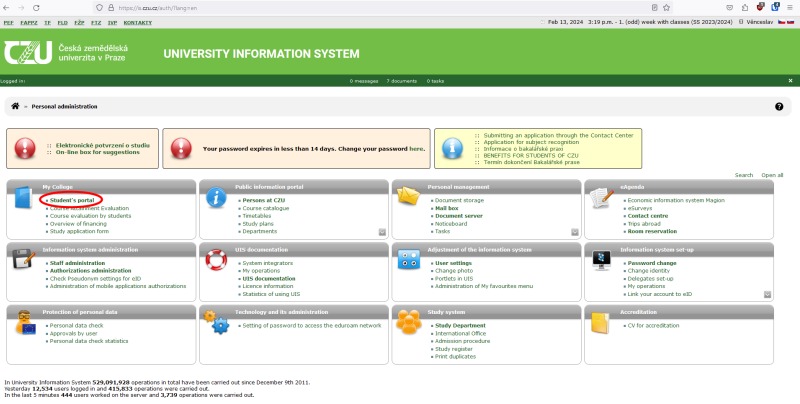Open the KONTAKTY top menu item
Viewport: 800px width, 404px height.
click(x=138, y=22)
